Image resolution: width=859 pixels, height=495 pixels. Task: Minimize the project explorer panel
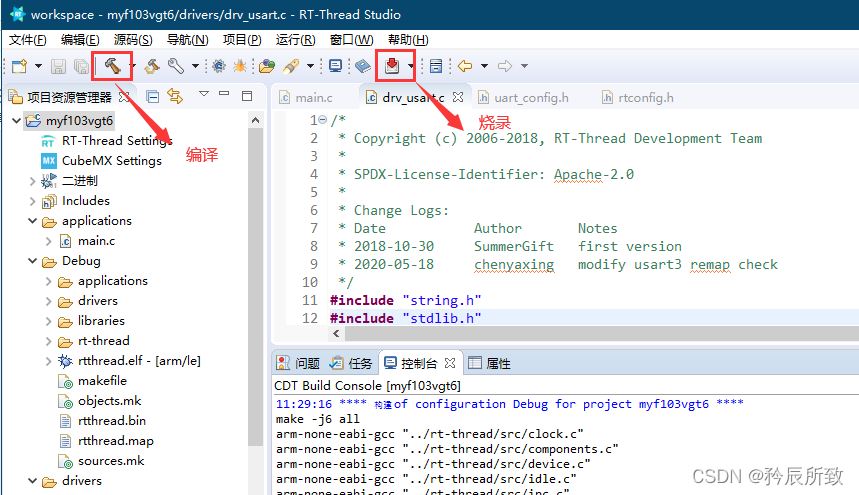224,94
